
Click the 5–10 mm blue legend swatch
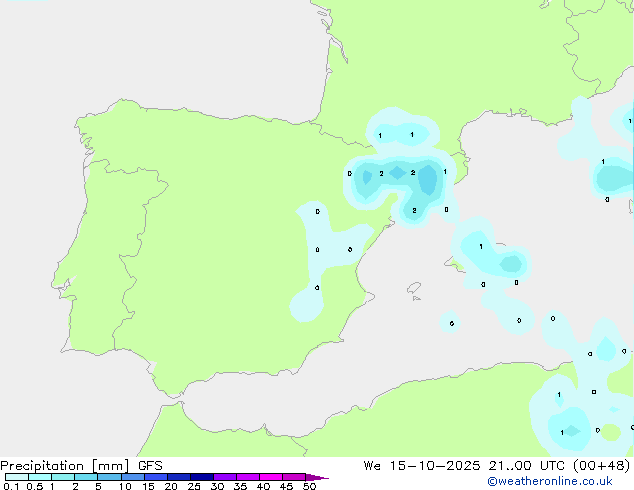[110, 477]
